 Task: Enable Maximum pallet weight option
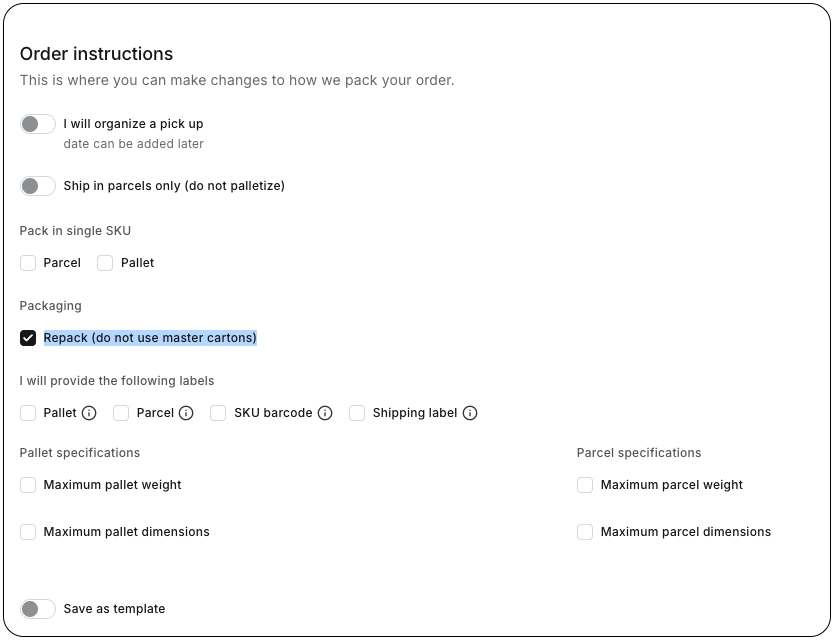(x=28, y=485)
